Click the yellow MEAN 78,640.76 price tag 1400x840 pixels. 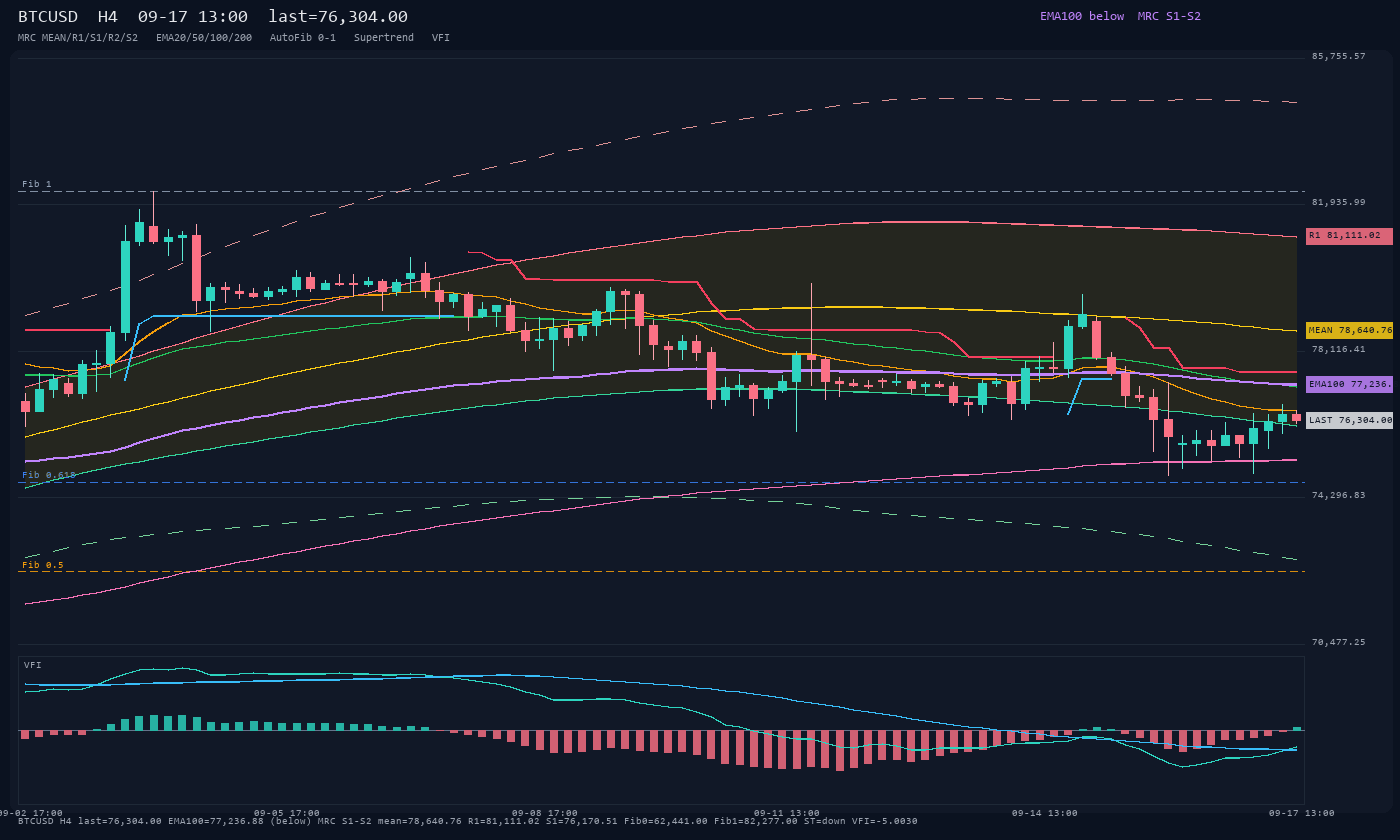(1349, 330)
